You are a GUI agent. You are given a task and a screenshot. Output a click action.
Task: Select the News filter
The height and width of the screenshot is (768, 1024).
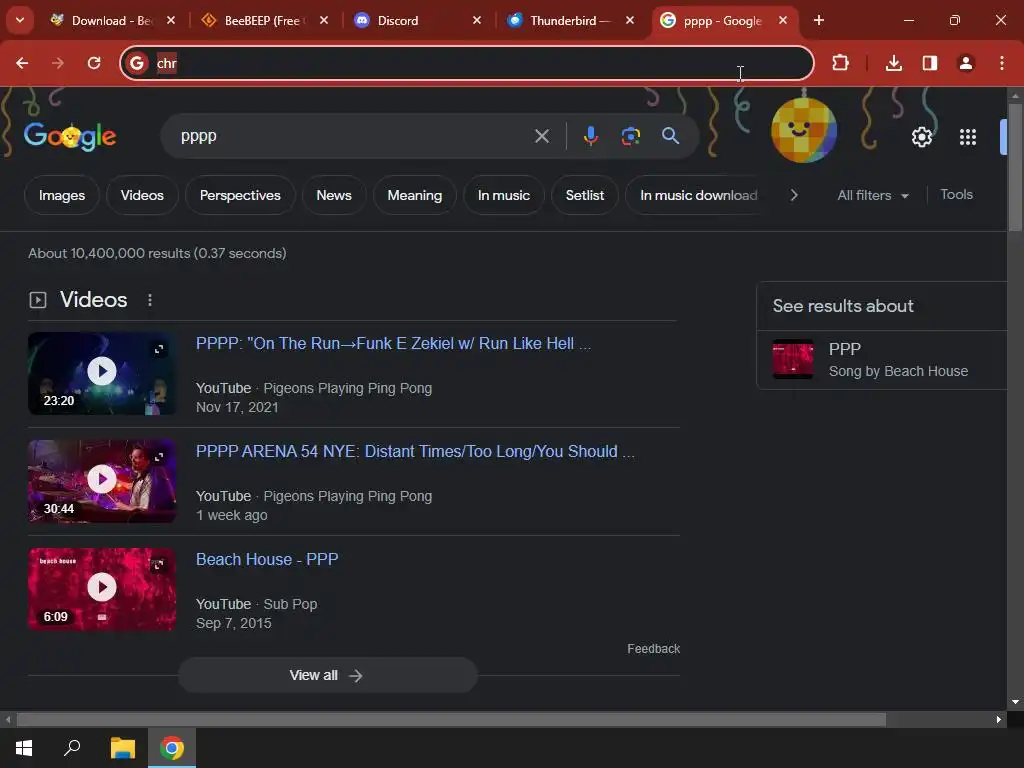pos(334,195)
